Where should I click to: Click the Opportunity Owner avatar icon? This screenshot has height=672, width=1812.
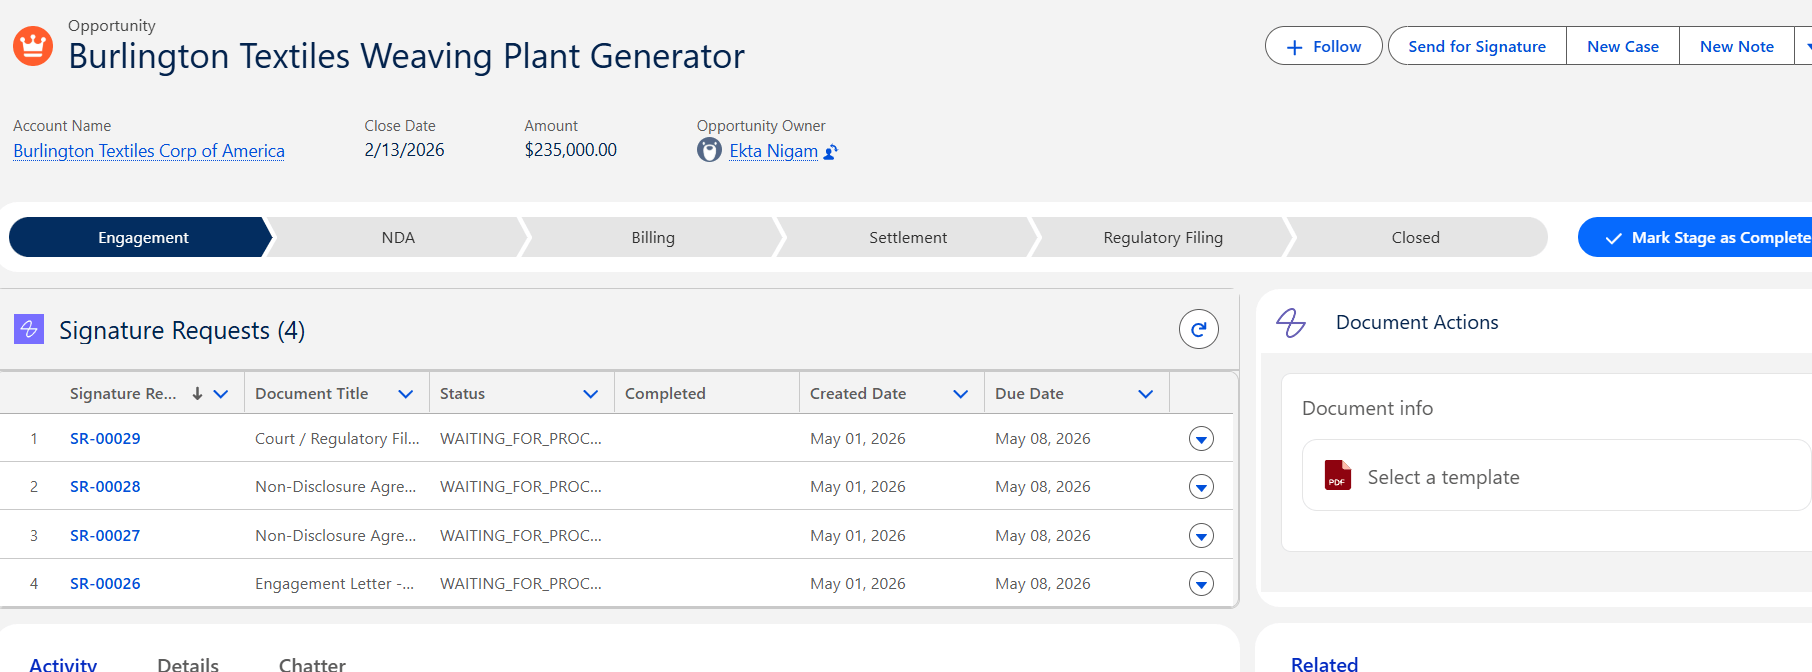(709, 150)
